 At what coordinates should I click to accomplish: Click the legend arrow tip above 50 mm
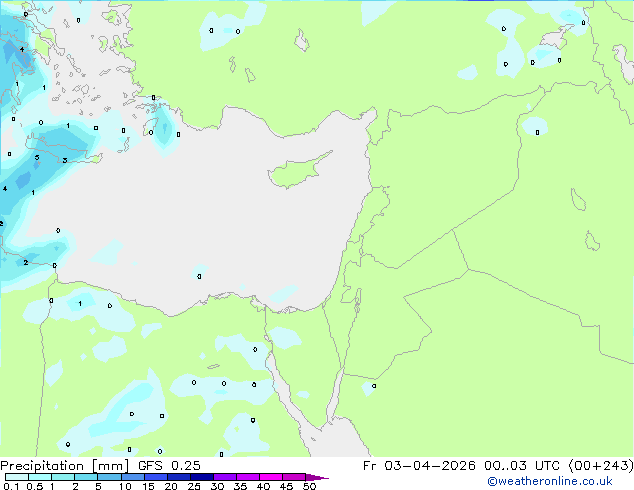tap(317, 477)
